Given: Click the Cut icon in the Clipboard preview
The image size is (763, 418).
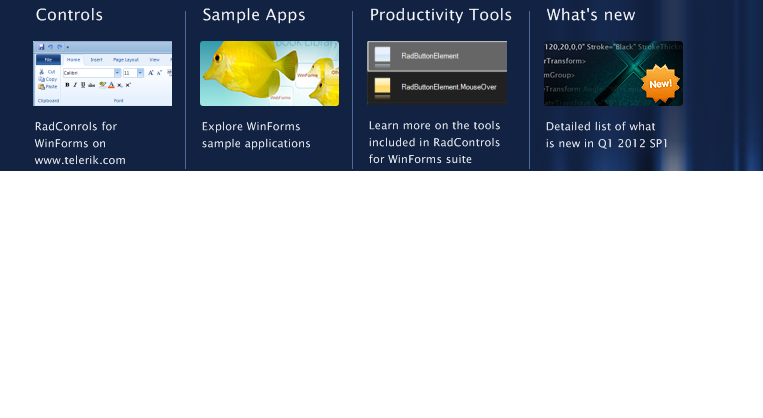Looking at the screenshot, I should point(40,72).
